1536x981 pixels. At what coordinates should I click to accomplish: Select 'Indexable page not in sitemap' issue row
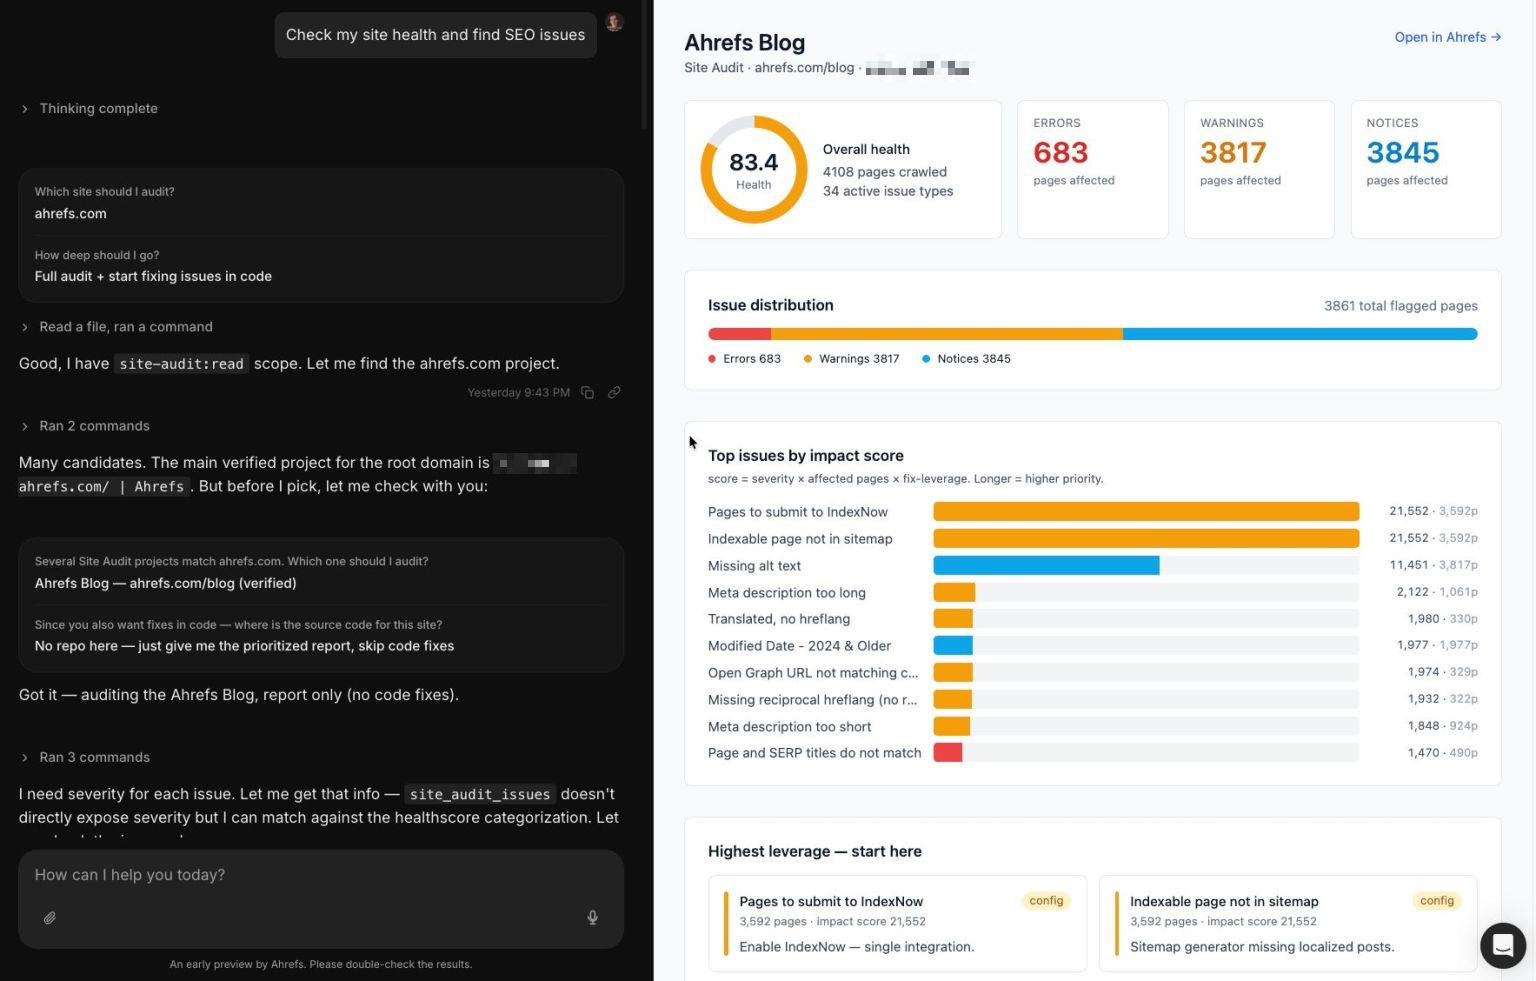click(1092, 539)
